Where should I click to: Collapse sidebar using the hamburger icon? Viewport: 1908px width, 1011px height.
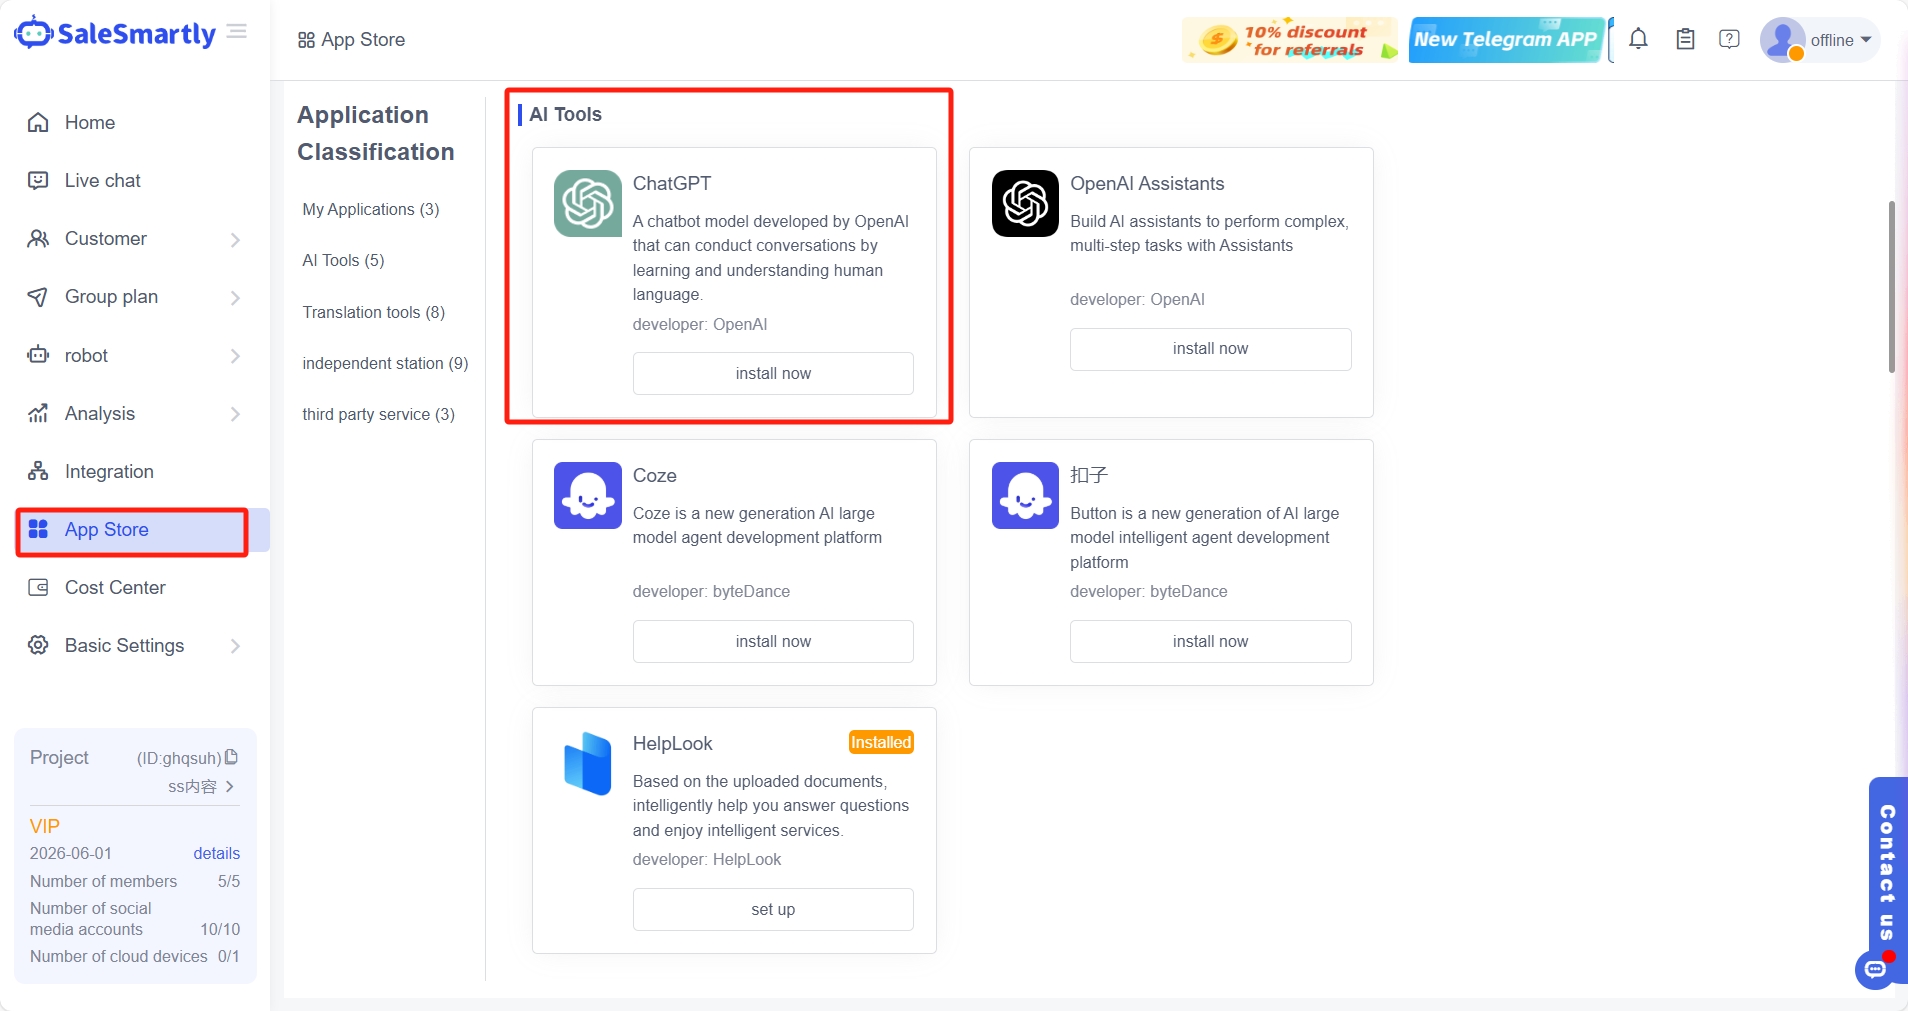pos(237,32)
